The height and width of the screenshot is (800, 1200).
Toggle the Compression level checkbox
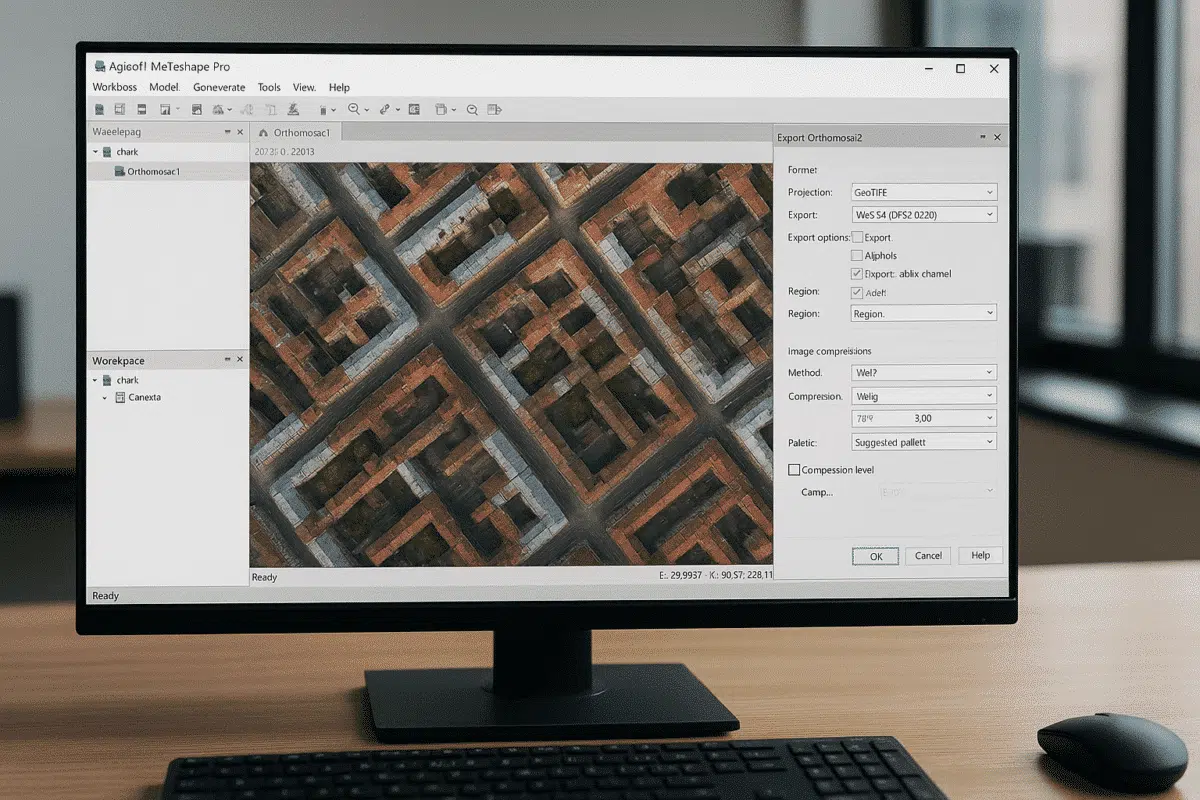pyautogui.click(x=794, y=469)
